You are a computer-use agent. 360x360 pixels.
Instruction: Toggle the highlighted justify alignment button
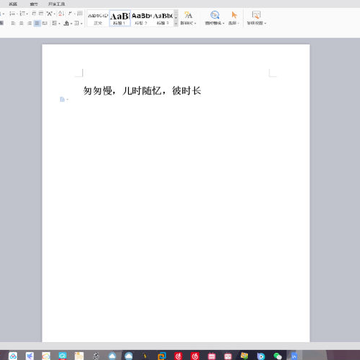(x=37, y=23)
